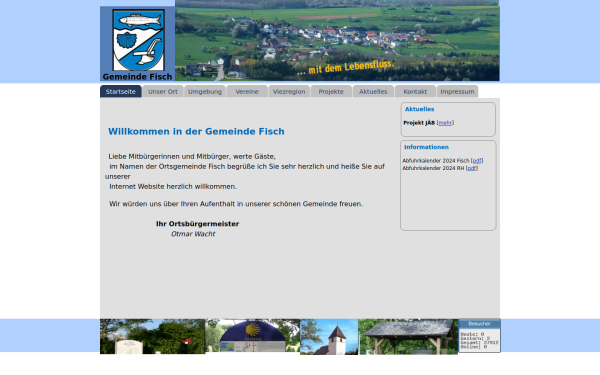View the Impressum tab
Viewport: 600px width, 375px height.
point(458,91)
